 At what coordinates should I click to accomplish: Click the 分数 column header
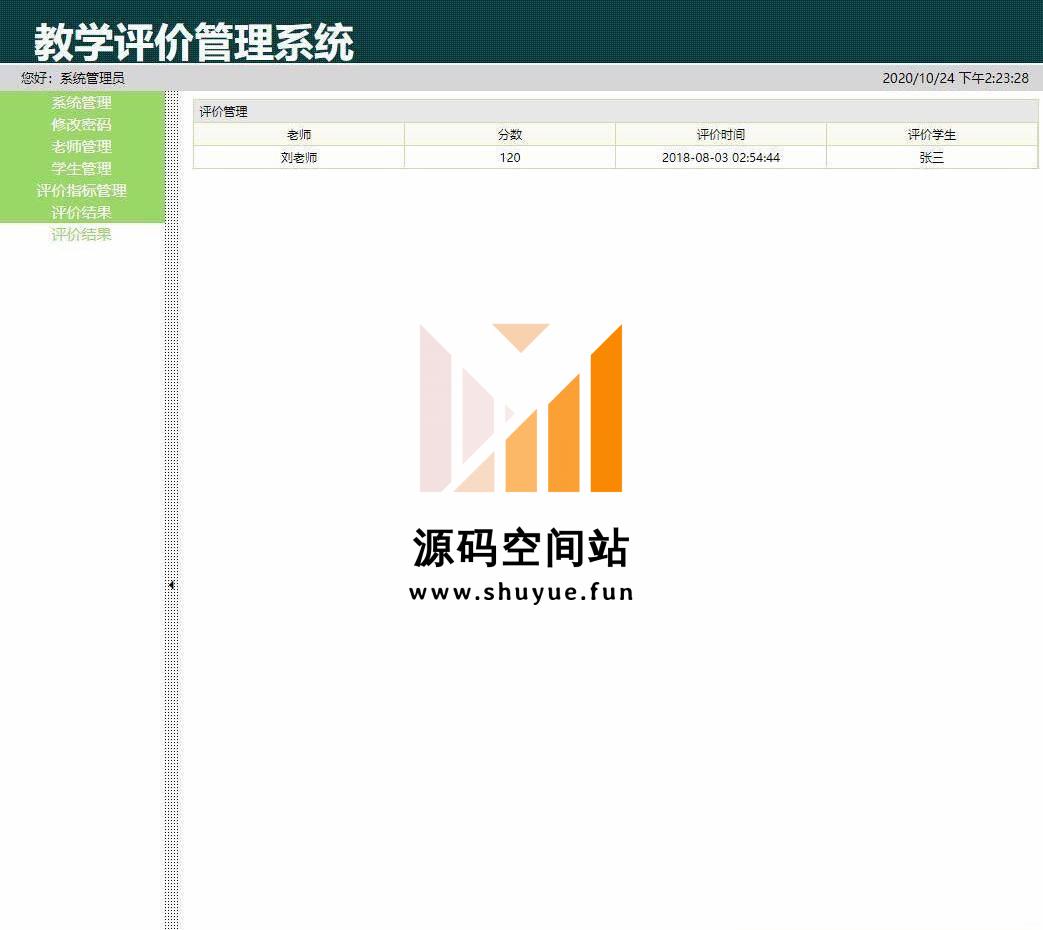(510, 134)
